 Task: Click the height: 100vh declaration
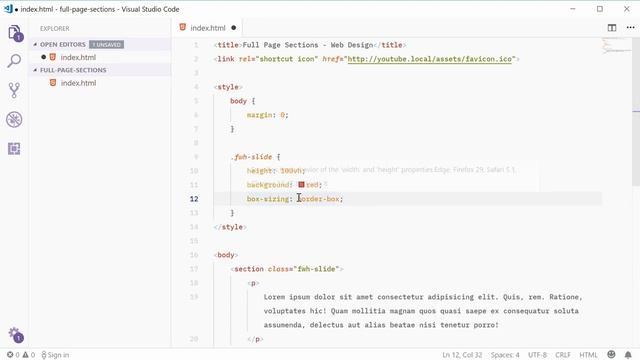(x=276, y=171)
